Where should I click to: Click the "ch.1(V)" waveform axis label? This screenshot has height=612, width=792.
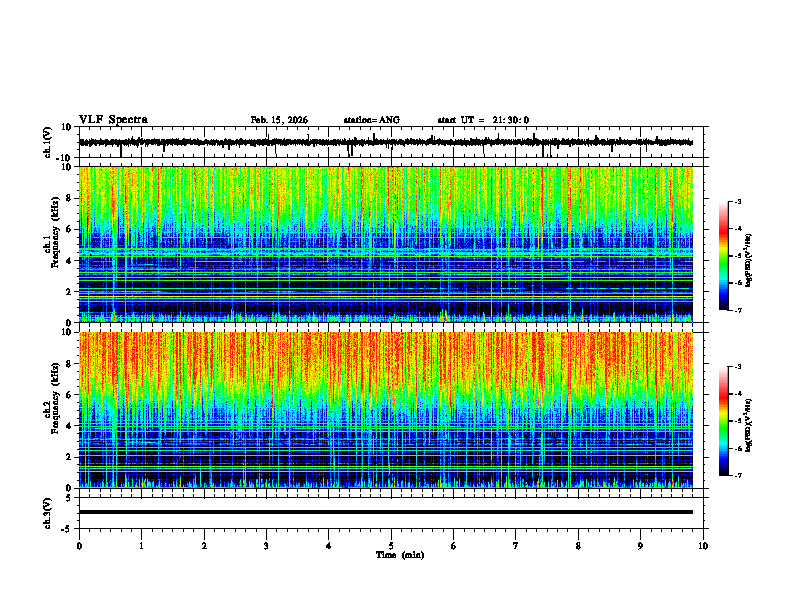point(47,142)
